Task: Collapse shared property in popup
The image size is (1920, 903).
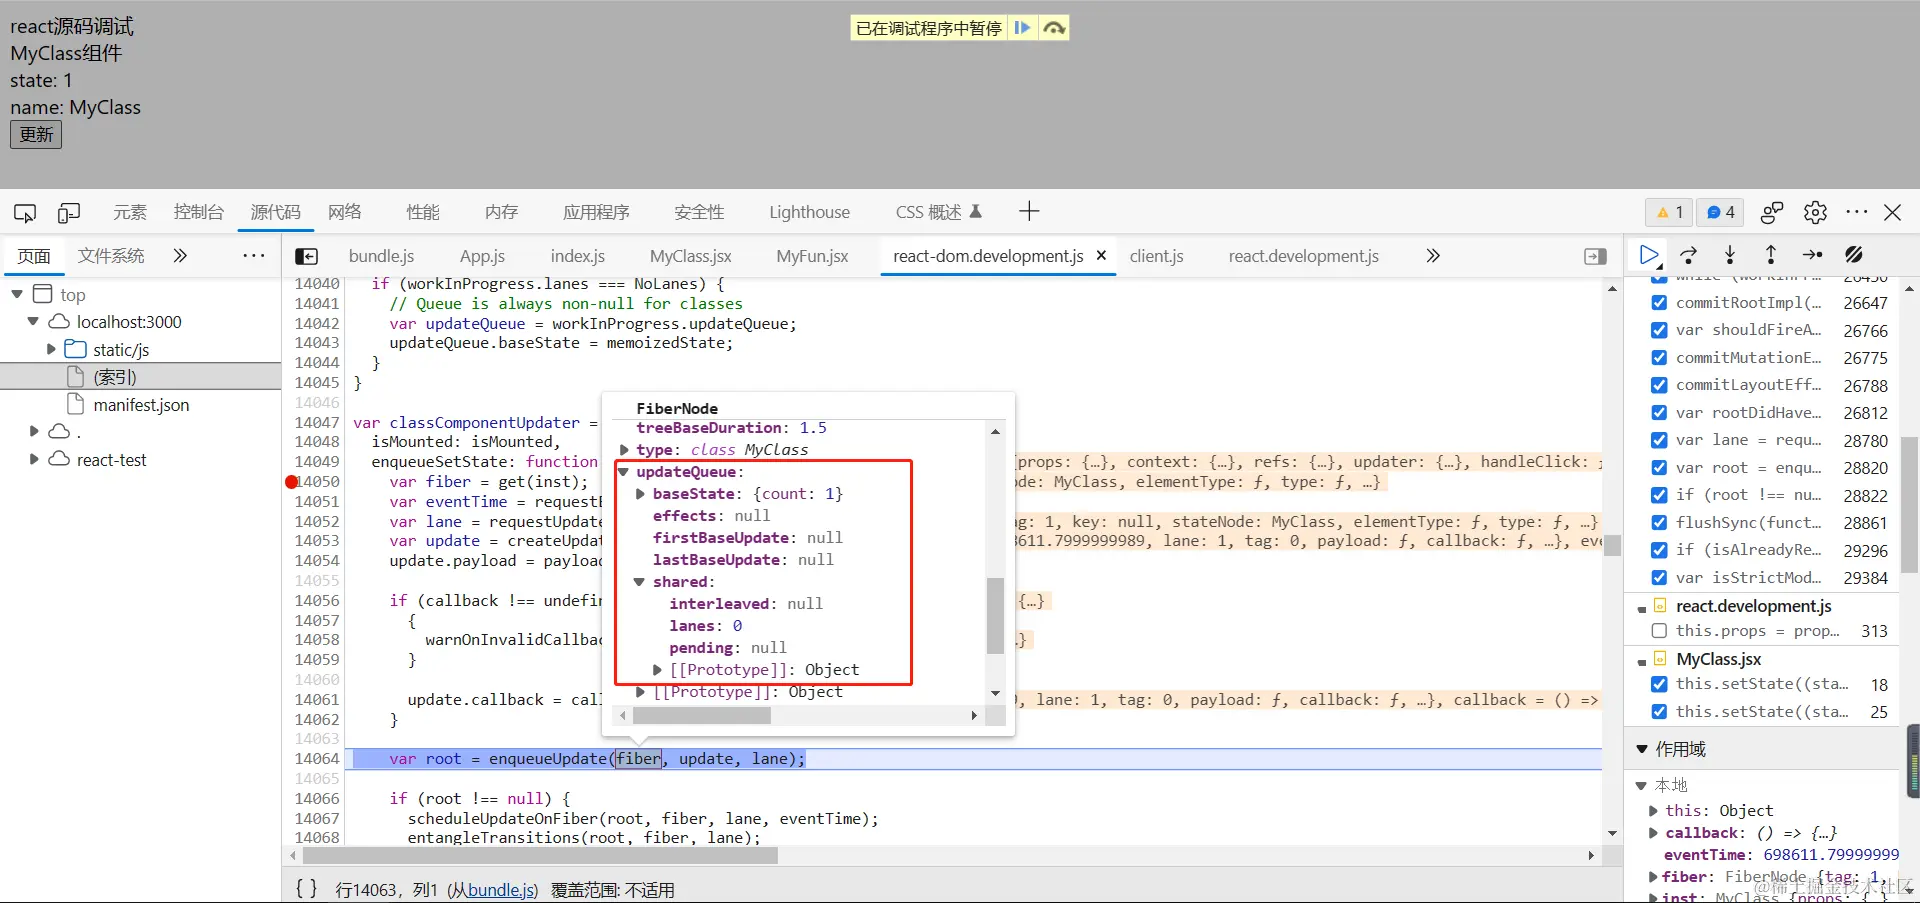Action: 639,582
